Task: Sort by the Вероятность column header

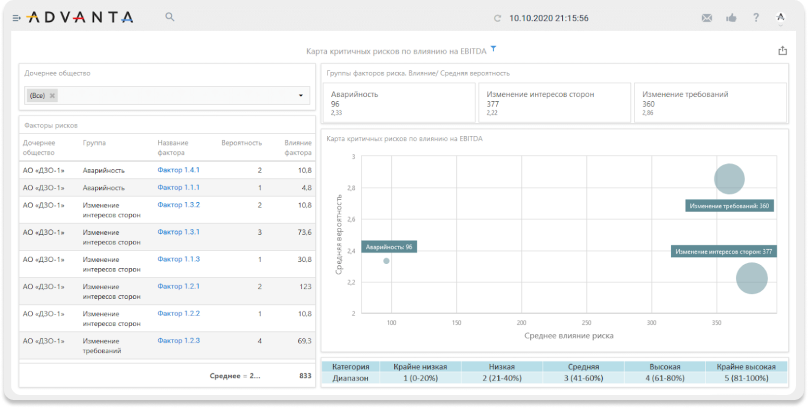Action: point(241,143)
